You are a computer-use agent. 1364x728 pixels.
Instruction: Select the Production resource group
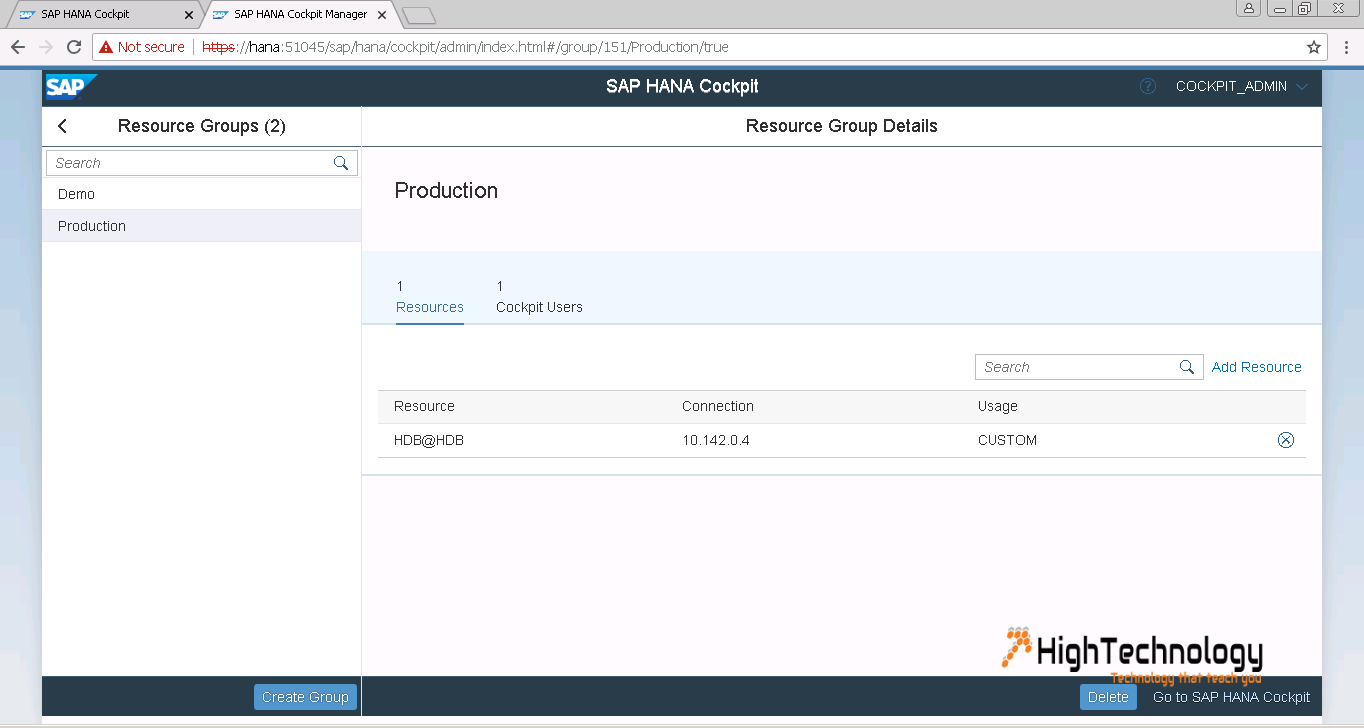click(201, 226)
